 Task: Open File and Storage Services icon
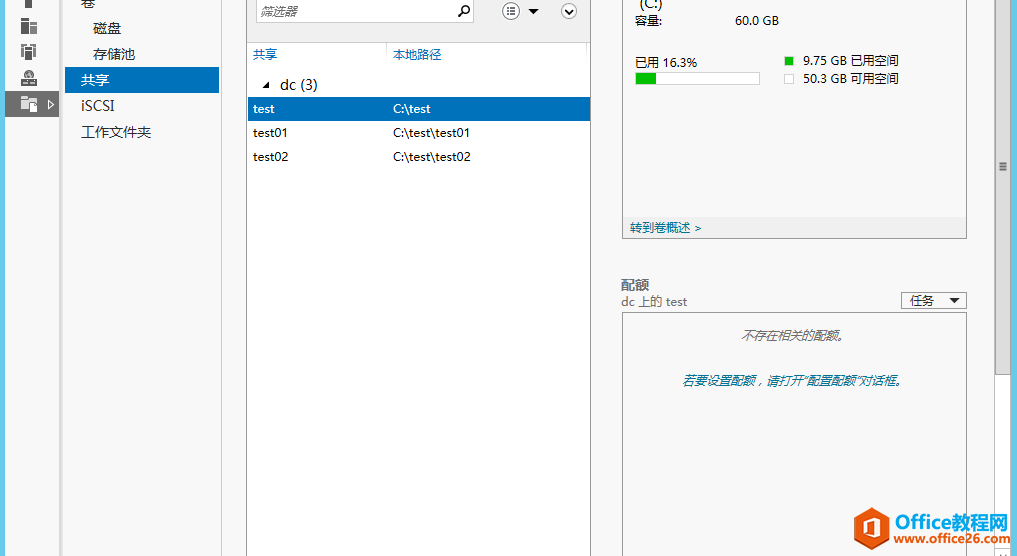(29, 104)
